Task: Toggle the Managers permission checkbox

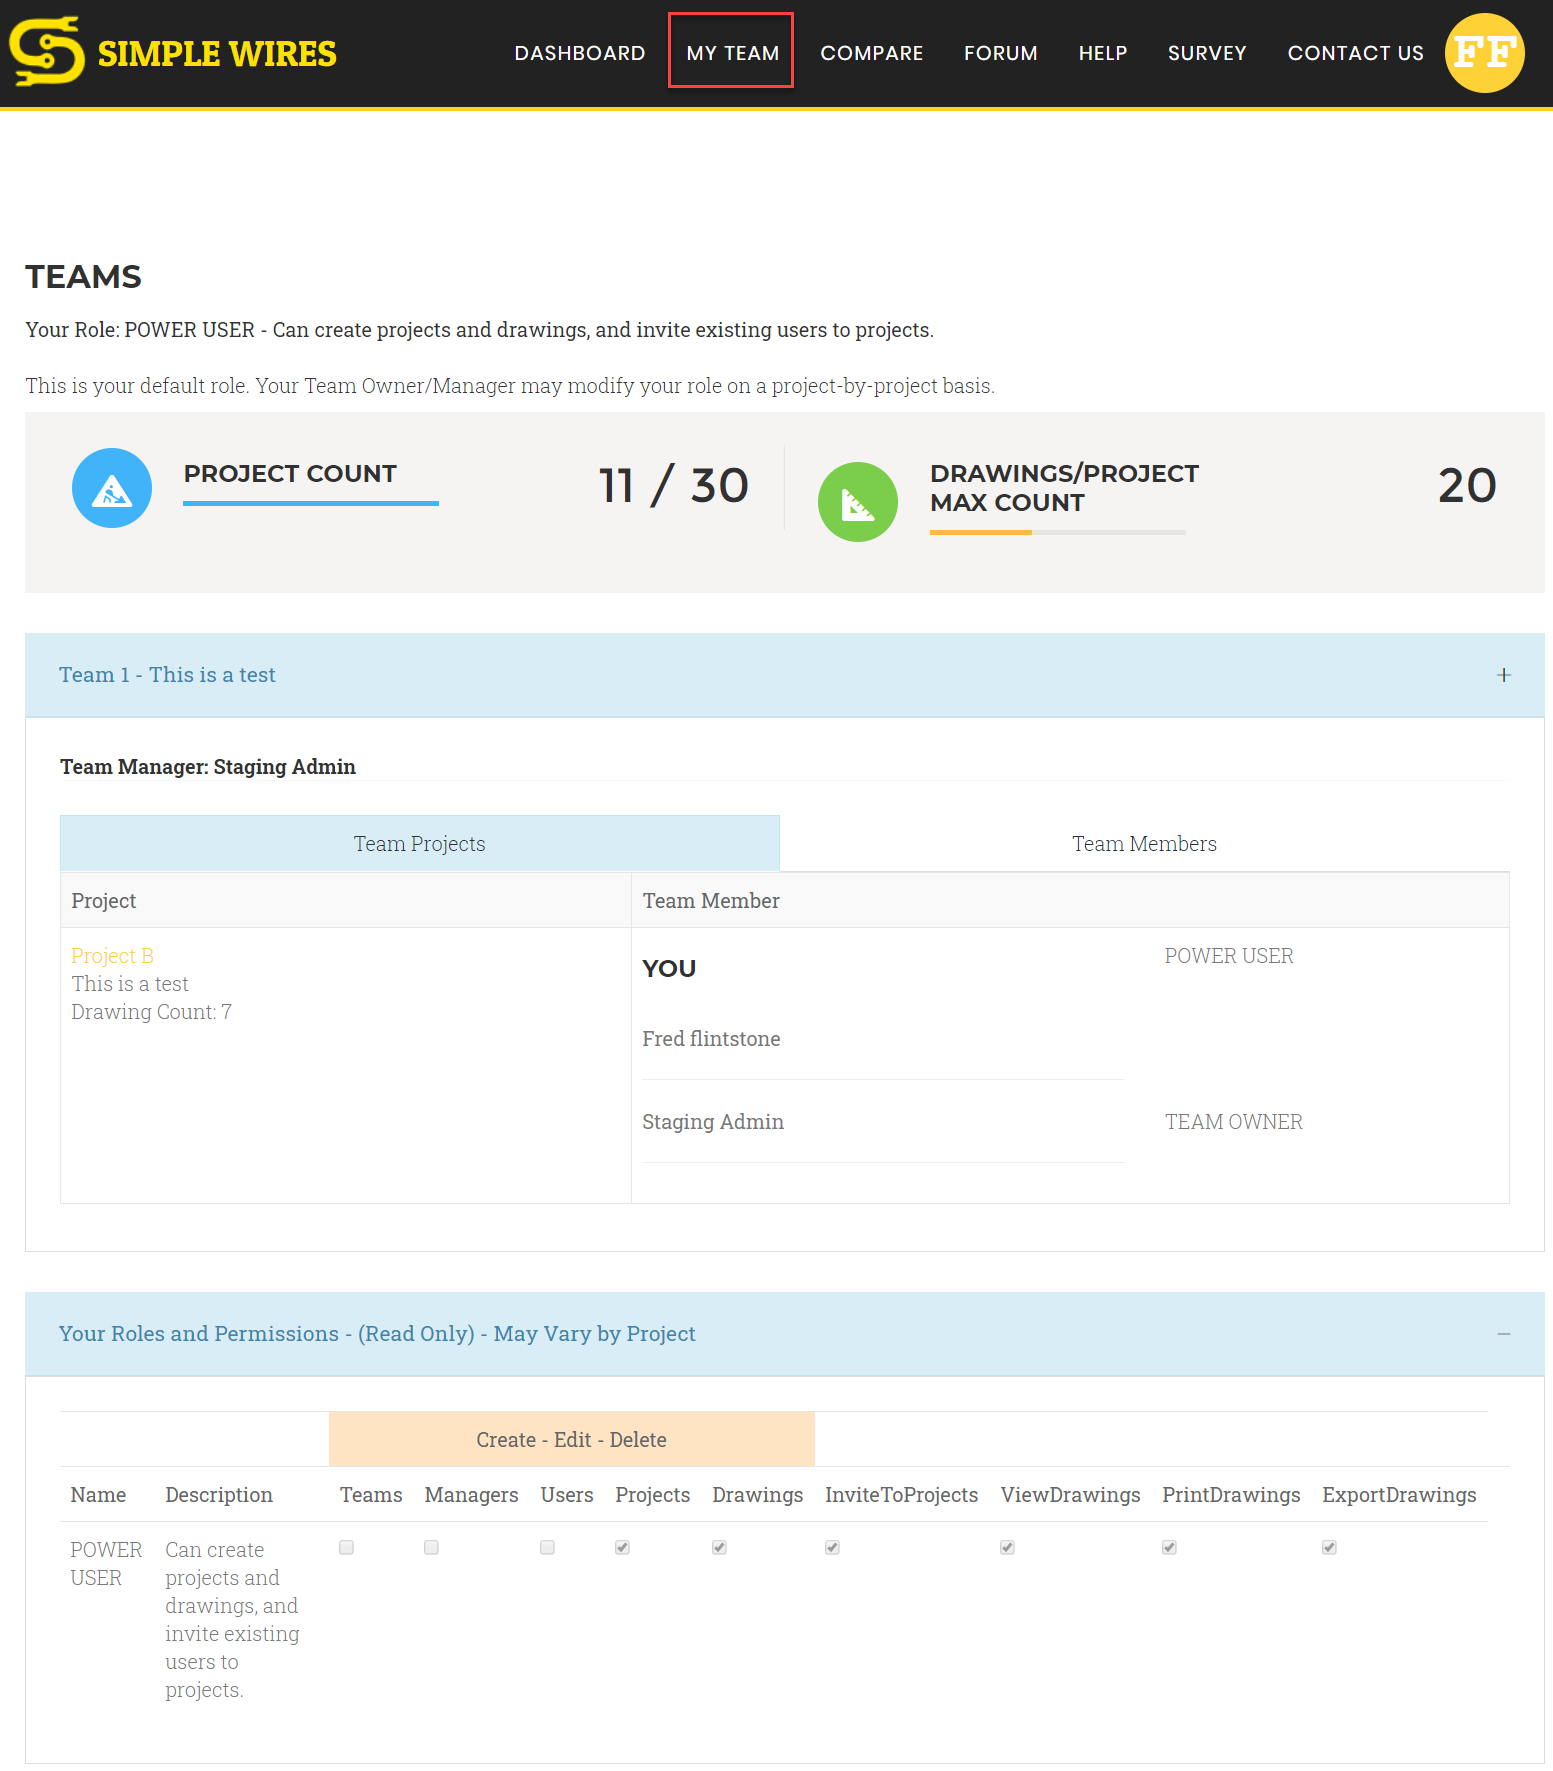Action: click(x=432, y=1547)
